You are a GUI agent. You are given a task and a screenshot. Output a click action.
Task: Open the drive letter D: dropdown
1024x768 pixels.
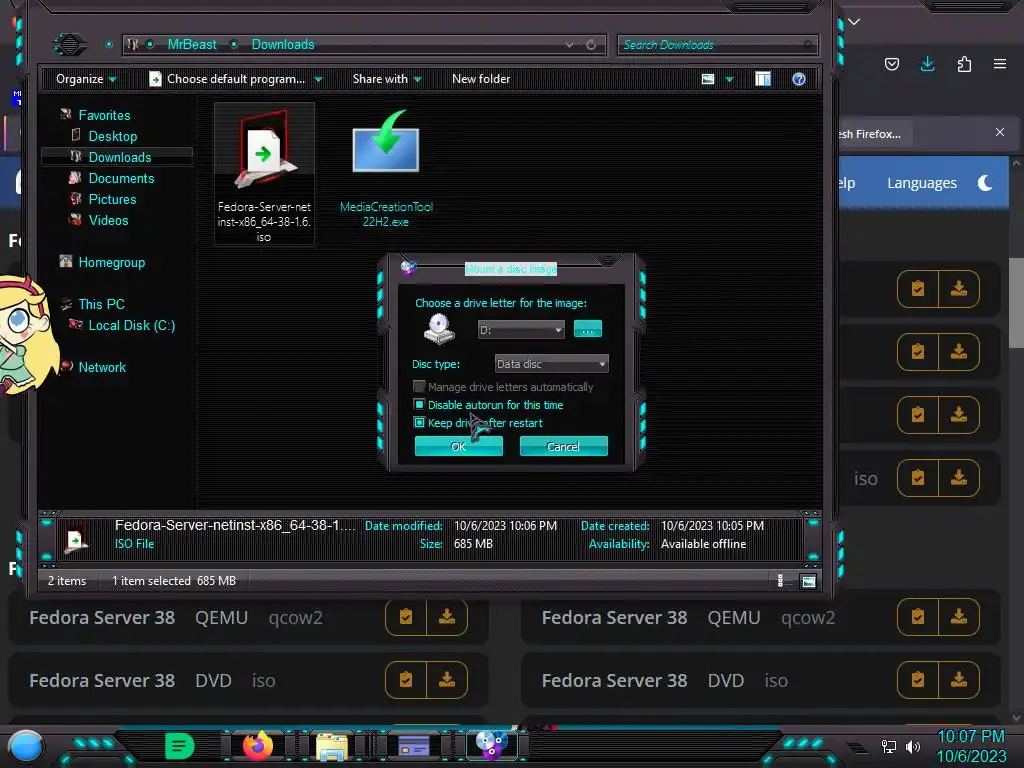520,330
